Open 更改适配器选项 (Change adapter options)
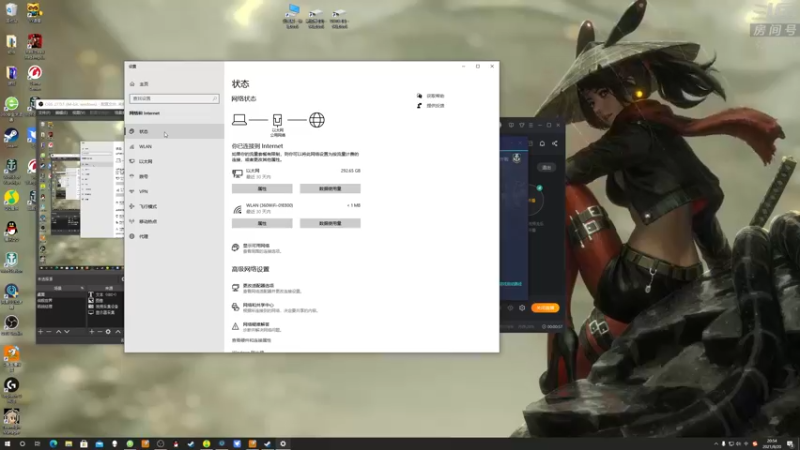Screen dimensions: 800x450 tap(266, 288)
